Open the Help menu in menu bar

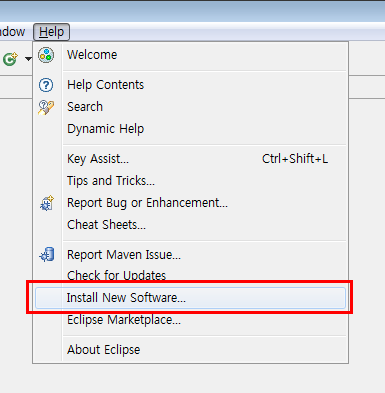pos(51,32)
